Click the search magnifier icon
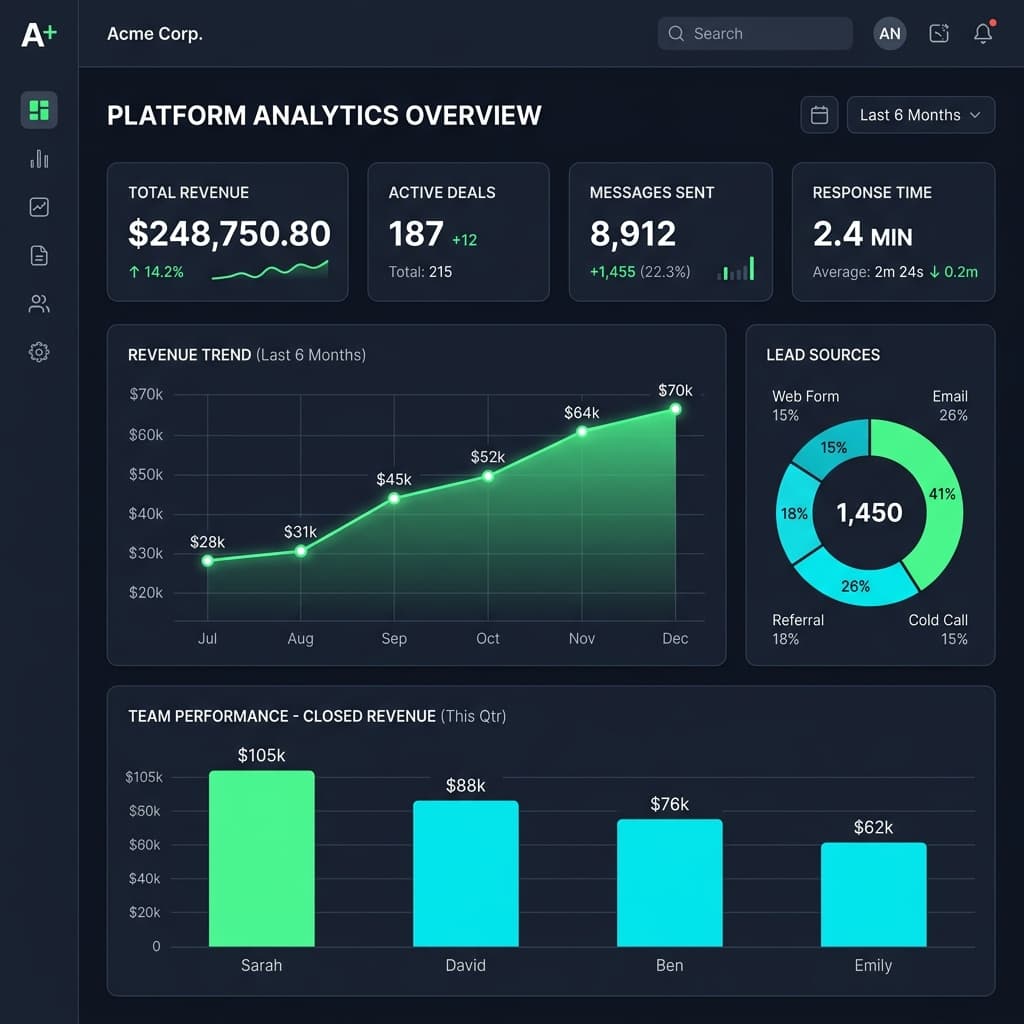Viewport: 1024px width, 1024px height. [676, 33]
